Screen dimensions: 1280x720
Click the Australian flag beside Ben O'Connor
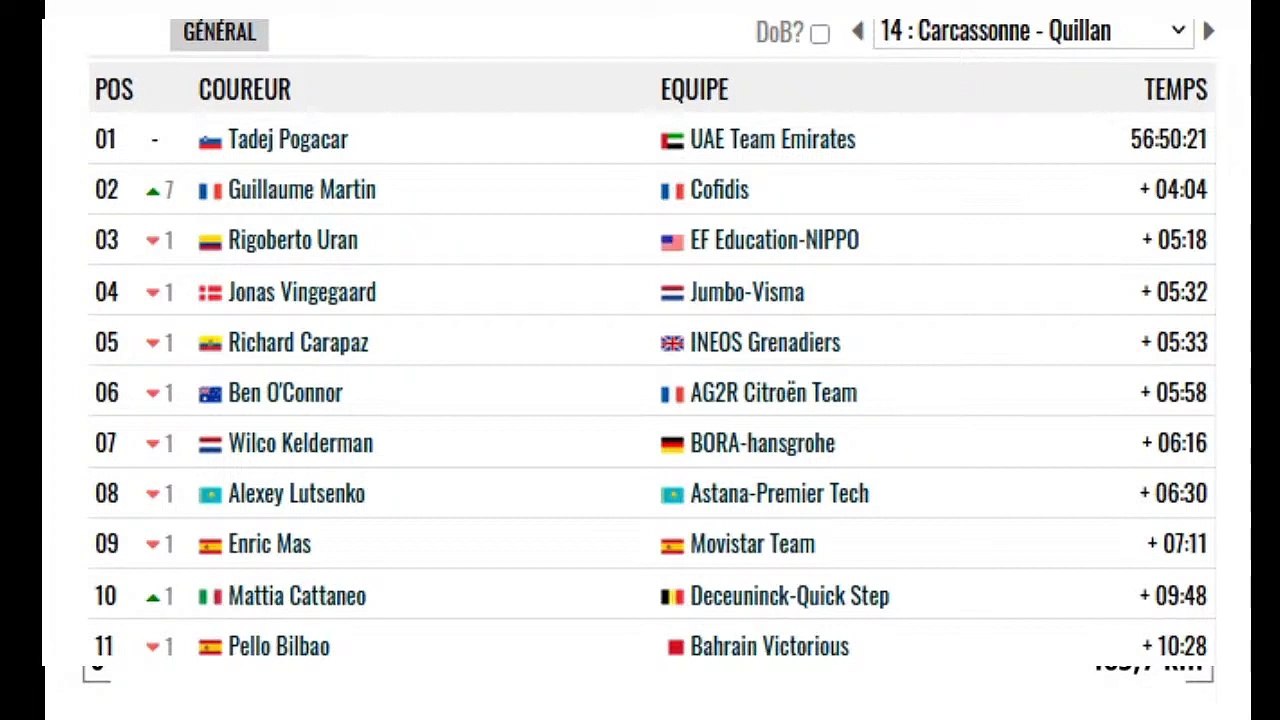pos(210,394)
